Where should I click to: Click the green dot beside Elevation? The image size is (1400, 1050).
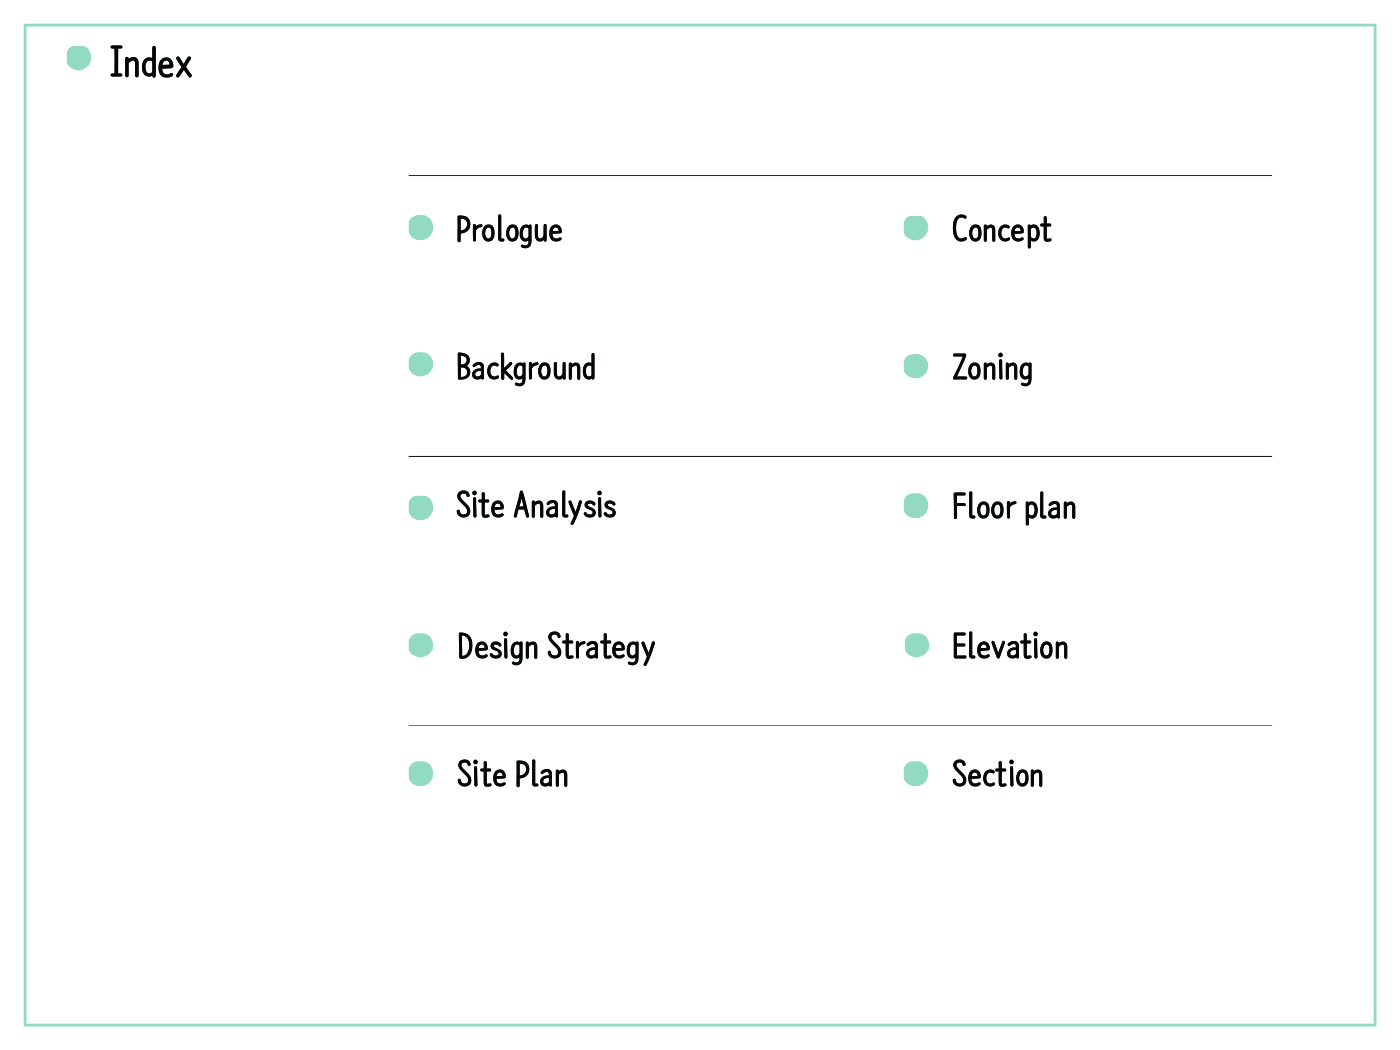coord(917,646)
